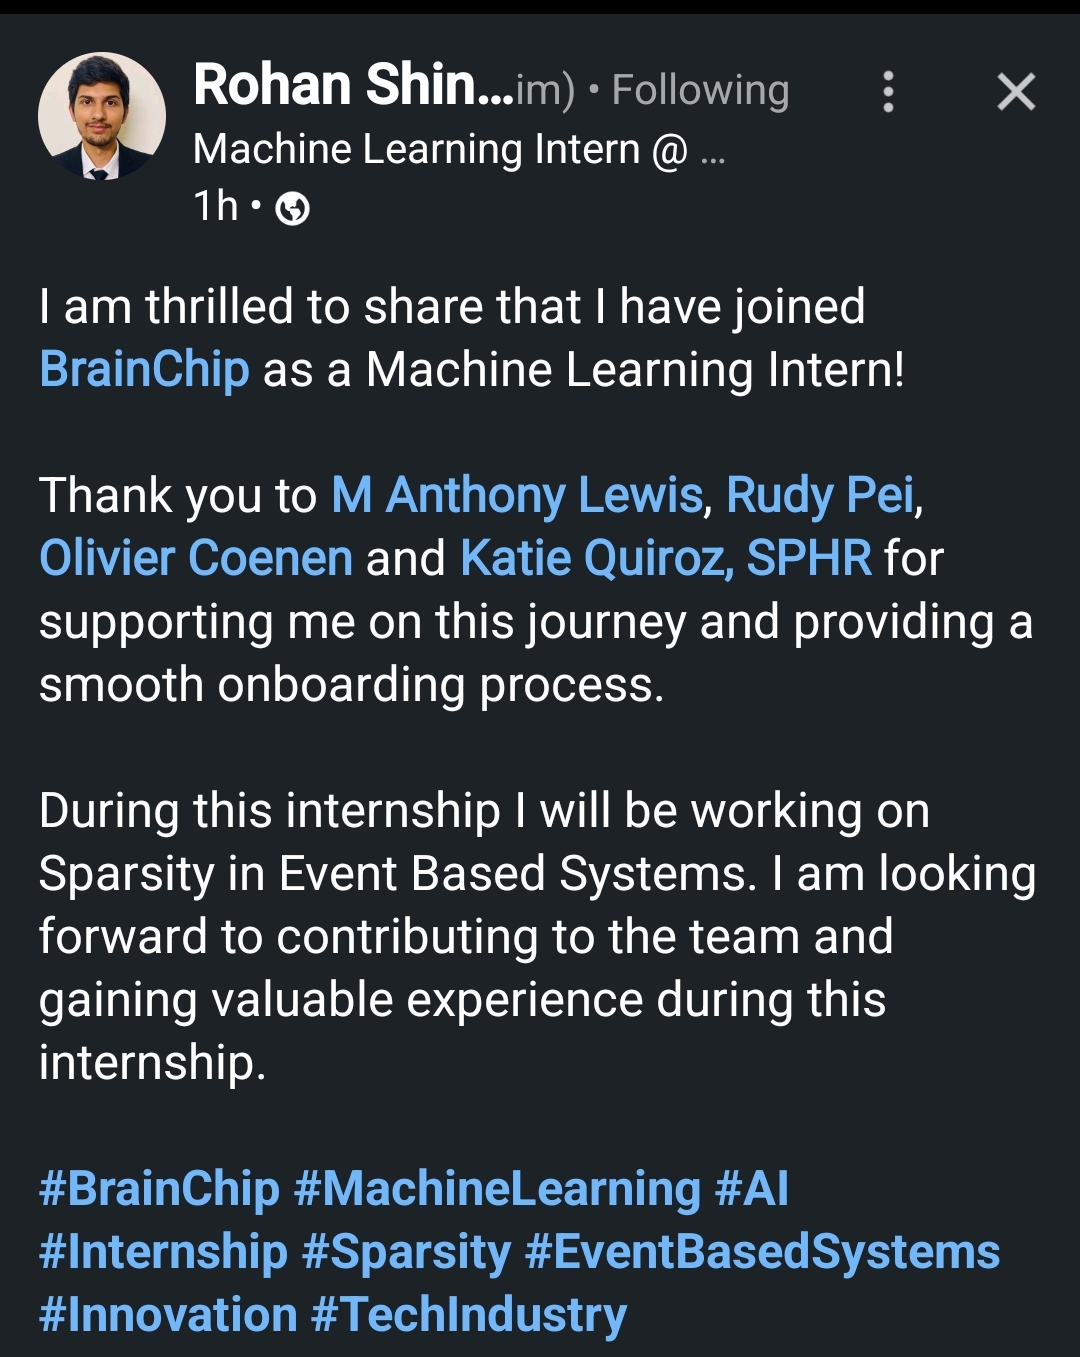Image resolution: width=1080 pixels, height=1357 pixels.
Task: Open Katie Quiroz, SPHR profile mention
Action: coord(665,558)
